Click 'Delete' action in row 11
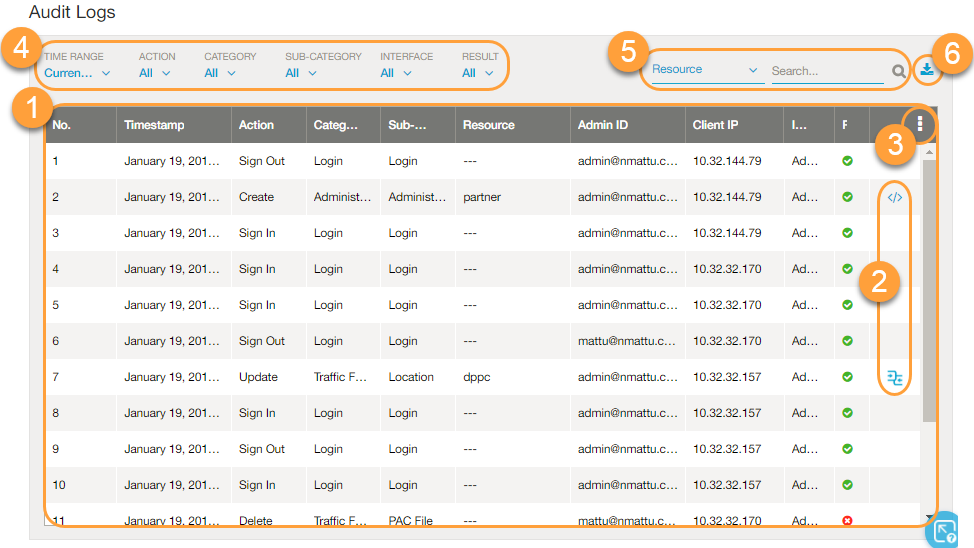This screenshot has width=974, height=548. pos(255,521)
